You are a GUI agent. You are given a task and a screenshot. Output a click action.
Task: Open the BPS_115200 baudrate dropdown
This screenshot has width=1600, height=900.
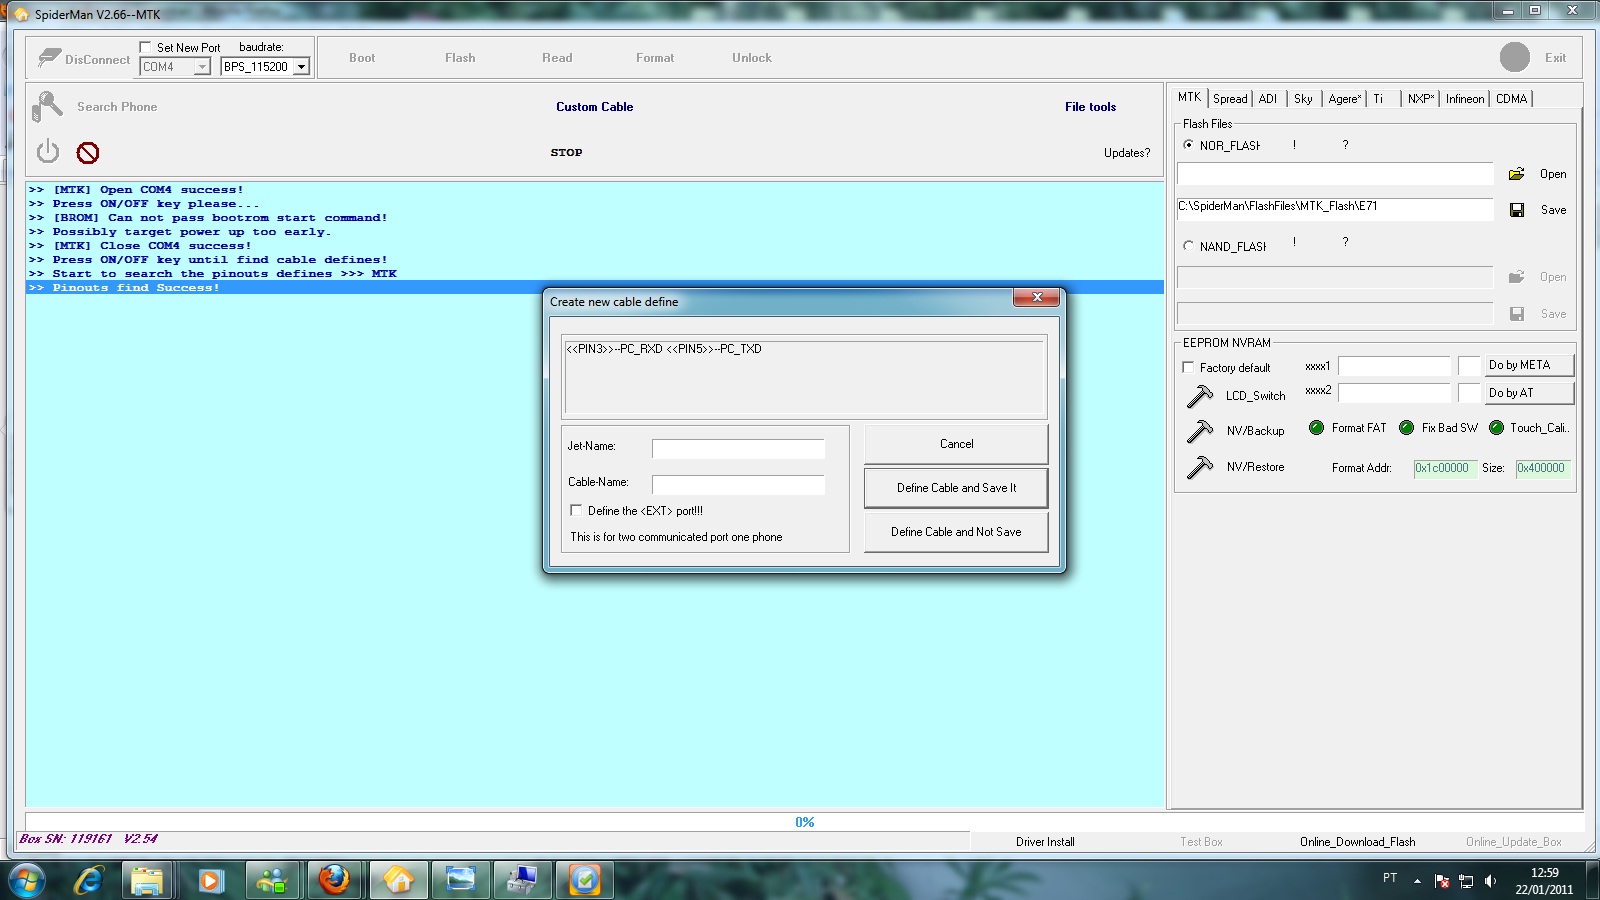pos(301,67)
